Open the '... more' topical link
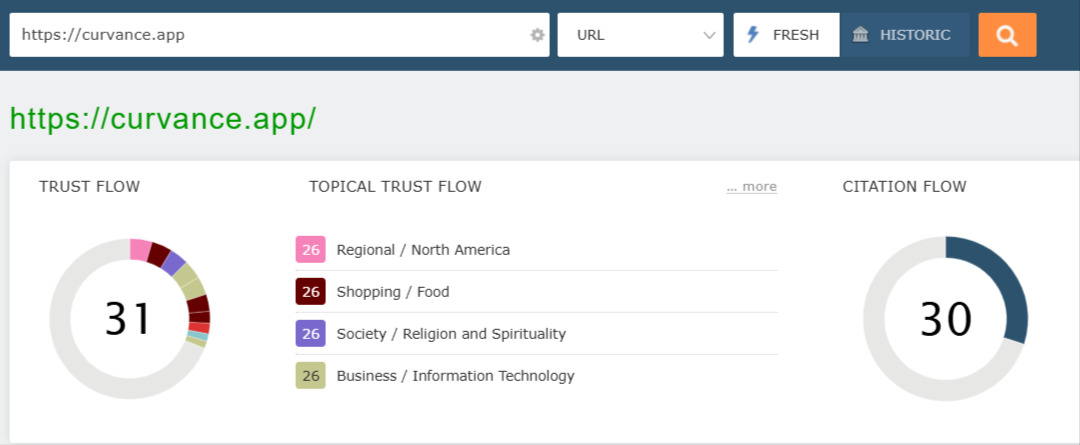The height and width of the screenshot is (445, 1080). point(751,187)
